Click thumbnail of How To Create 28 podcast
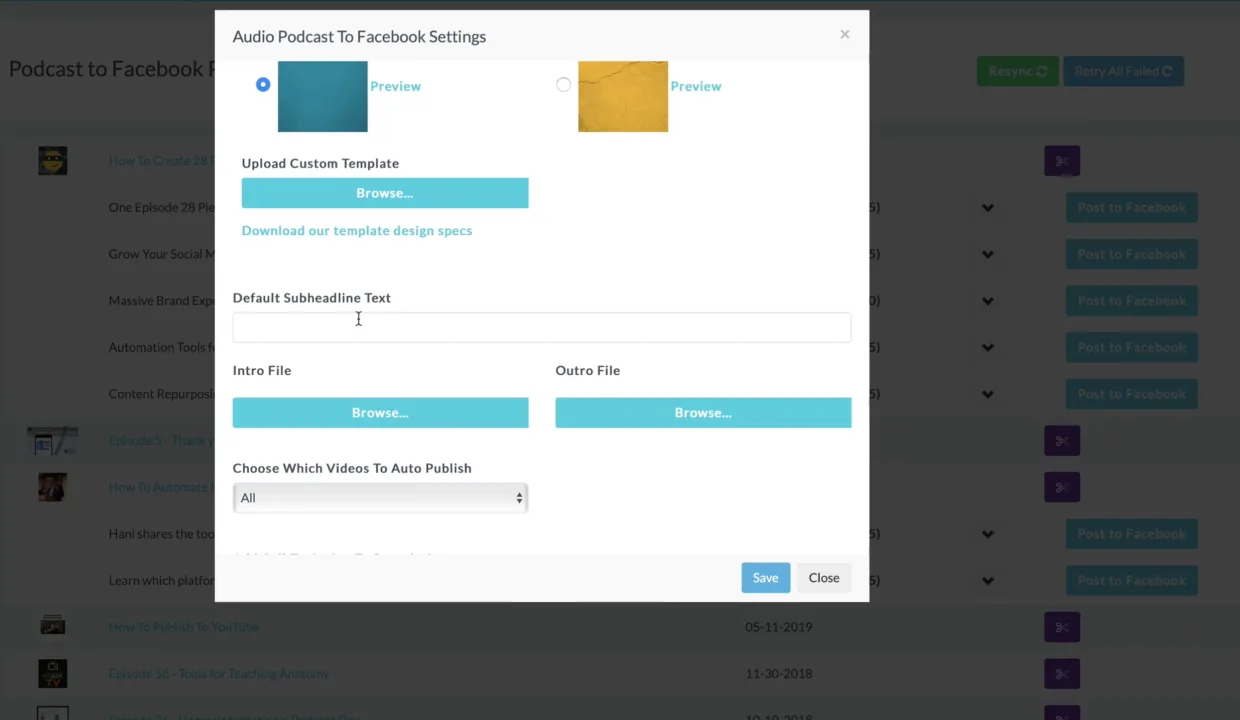The width and height of the screenshot is (1240, 720). tap(53, 161)
